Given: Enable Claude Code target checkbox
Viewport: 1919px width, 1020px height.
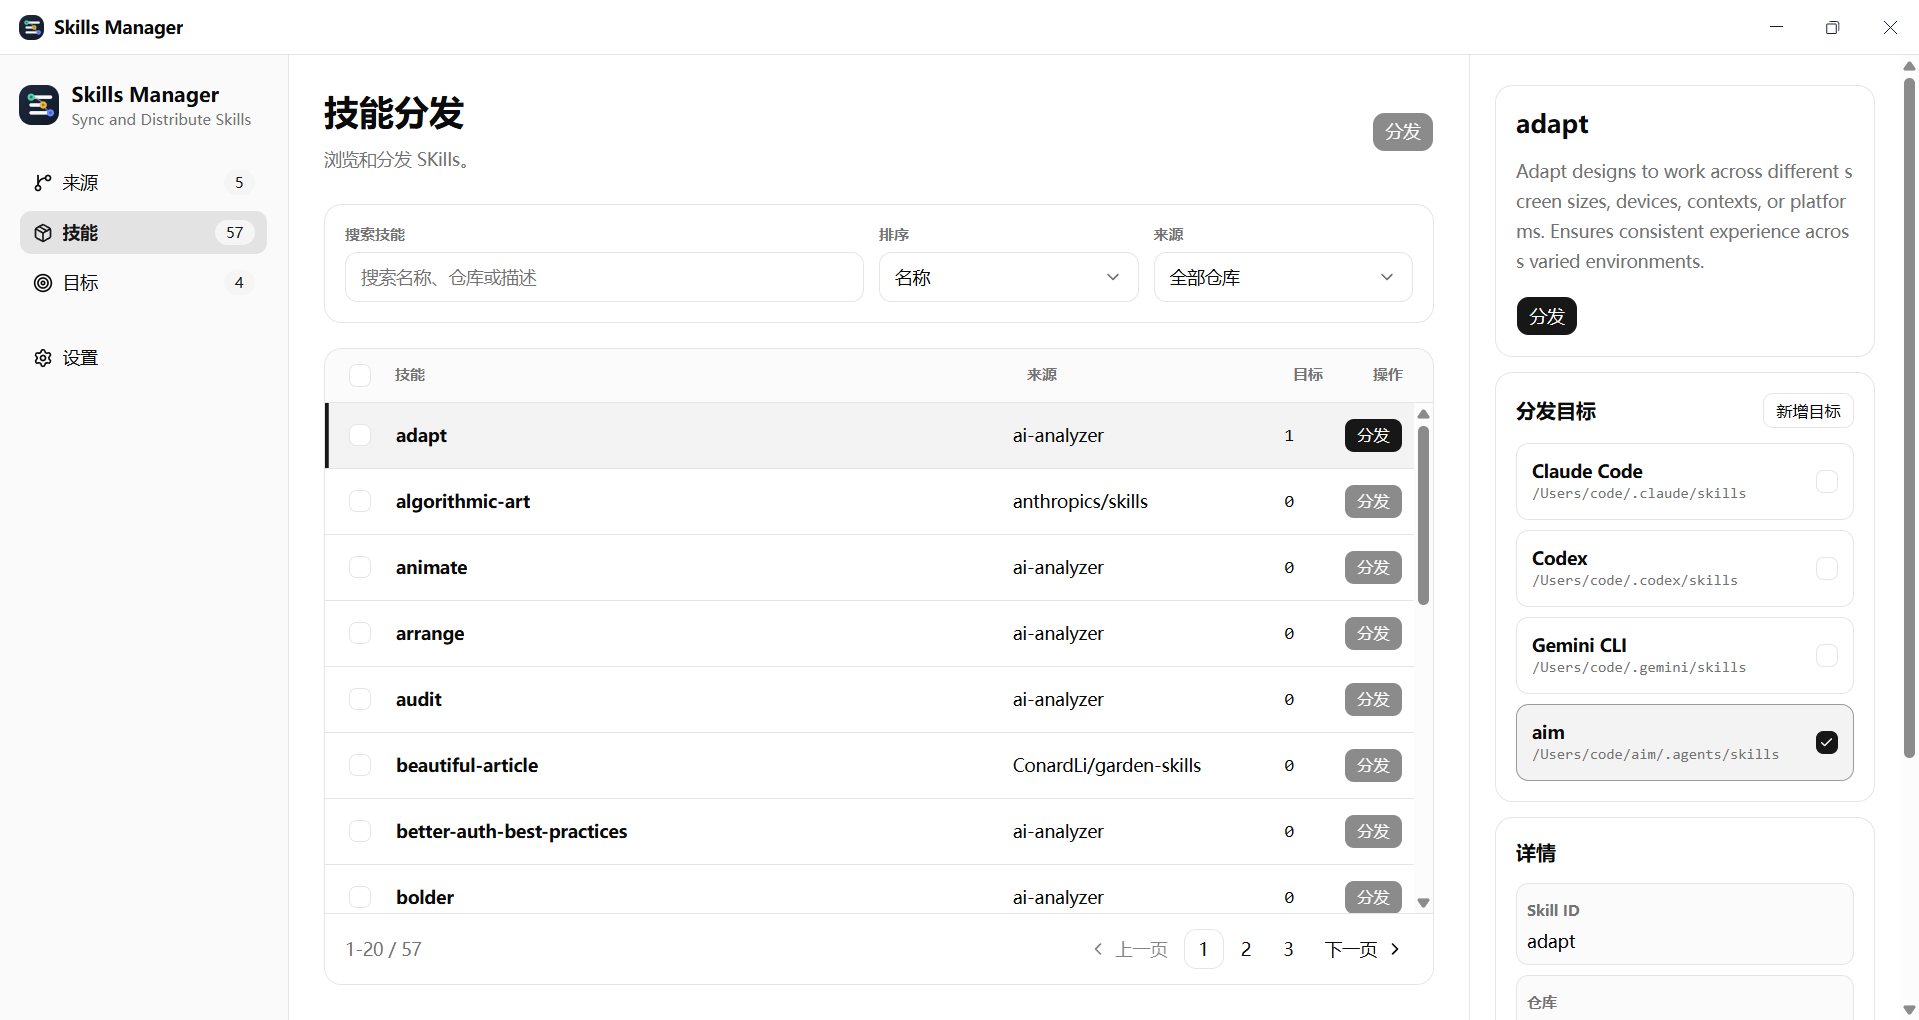Looking at the screenshot, I should (1827, 481).
